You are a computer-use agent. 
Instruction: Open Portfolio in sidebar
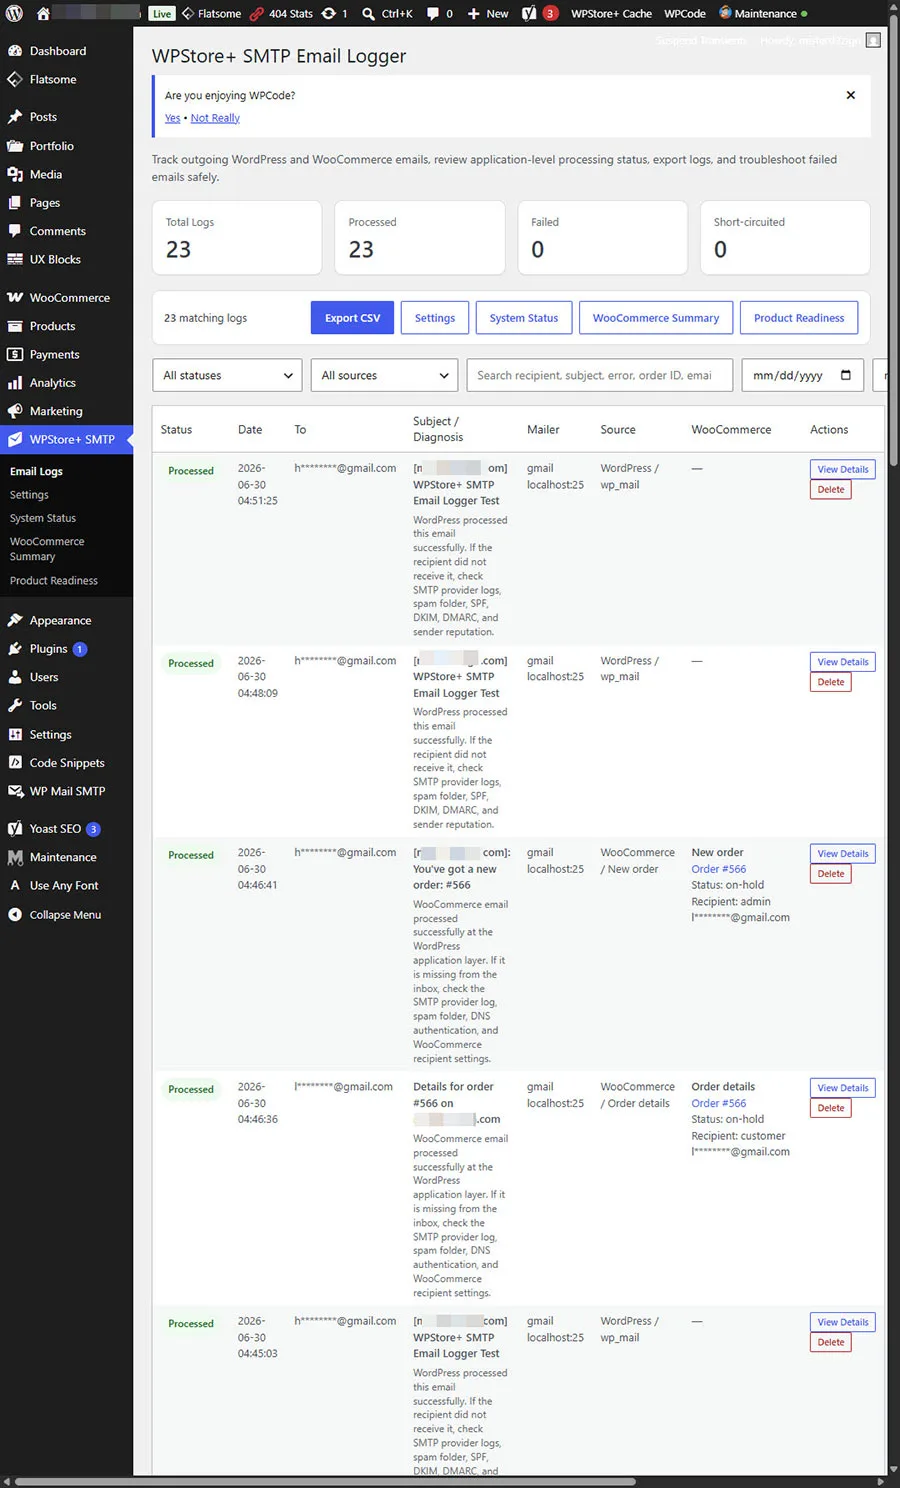(x=51, y=146)
